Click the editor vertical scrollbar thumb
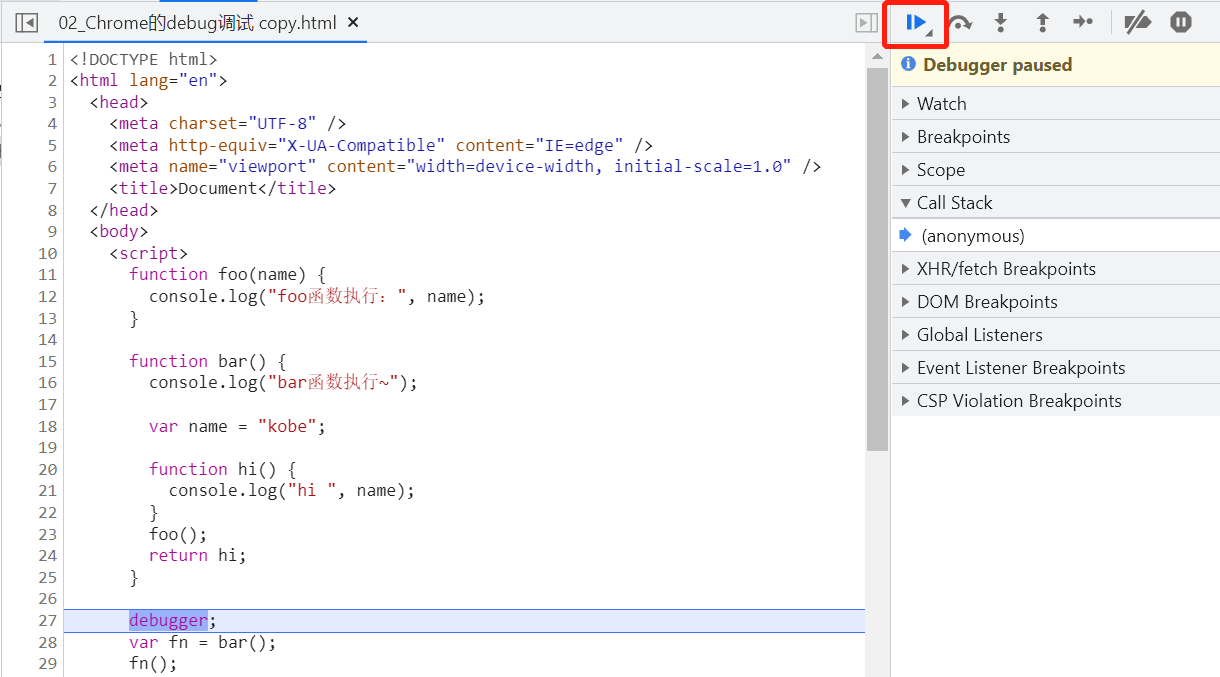This screenshot has width=1220, height=677. 877,260
